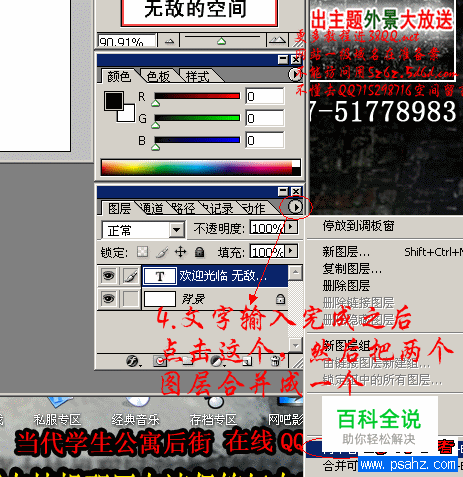Click the fill 100% input field
Viewport: 463px width, 477px height.
268,251
